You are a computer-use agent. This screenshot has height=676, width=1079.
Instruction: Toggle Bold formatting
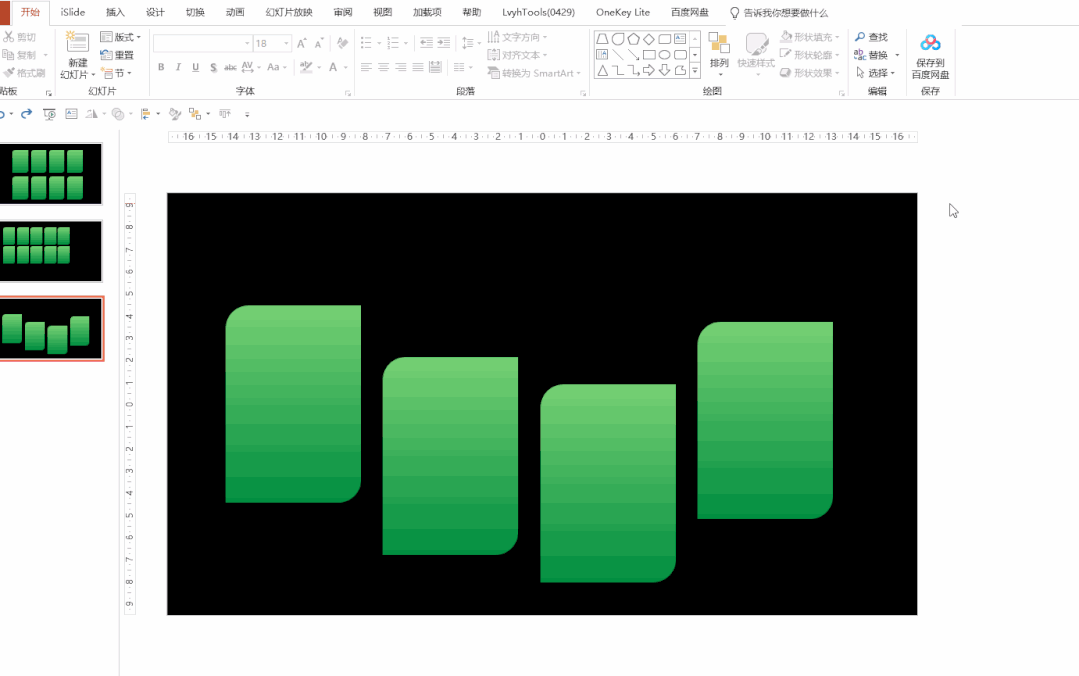click(161, 68)
